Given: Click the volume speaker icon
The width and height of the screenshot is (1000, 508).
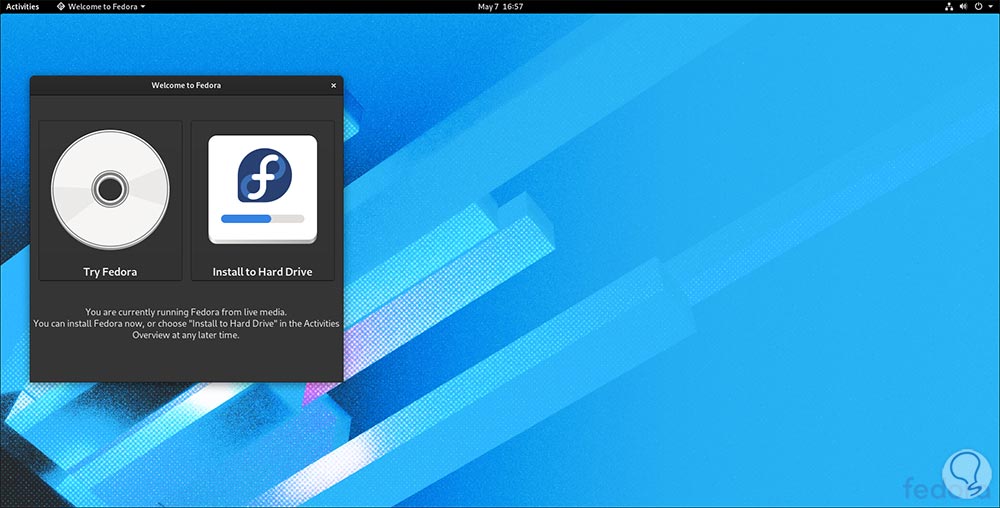Looking at the screenshot, I should pos(964,6).
